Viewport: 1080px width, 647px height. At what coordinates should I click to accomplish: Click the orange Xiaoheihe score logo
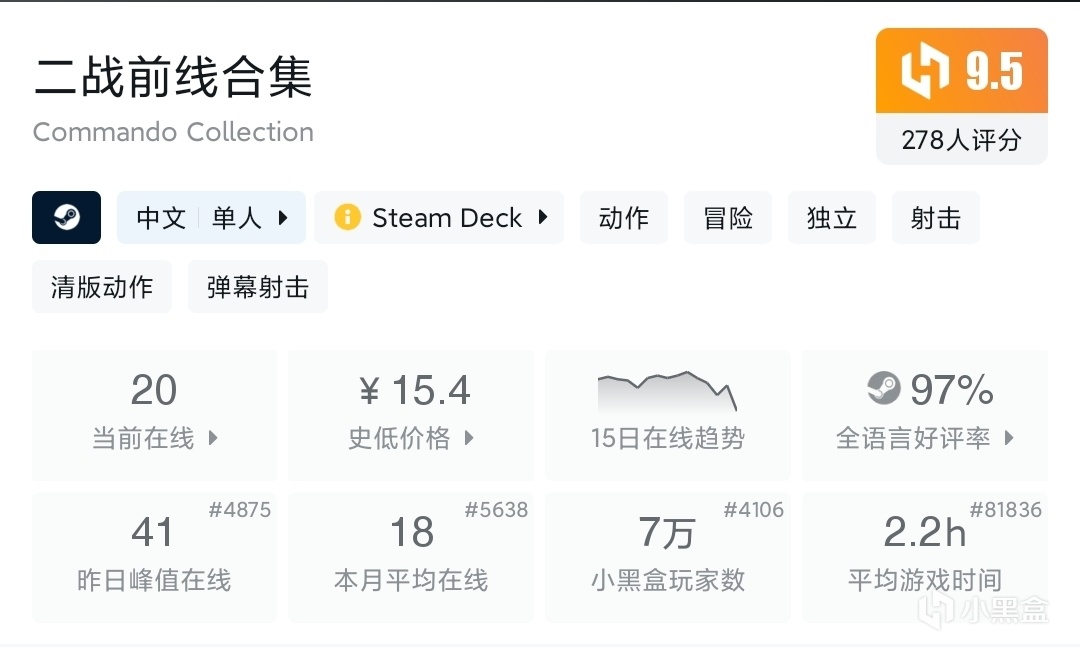[x=923, y=72]
